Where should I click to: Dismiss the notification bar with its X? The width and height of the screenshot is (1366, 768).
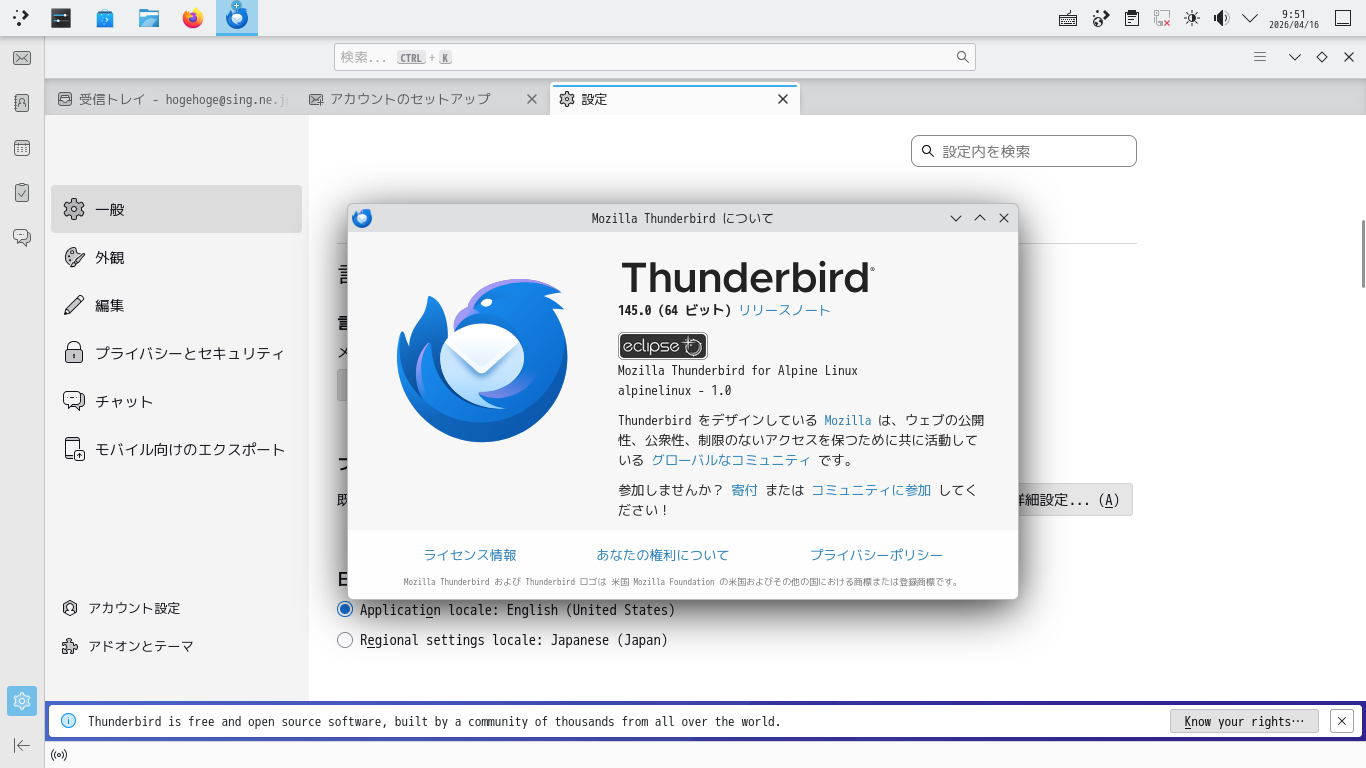click(x=1343, y=721)
